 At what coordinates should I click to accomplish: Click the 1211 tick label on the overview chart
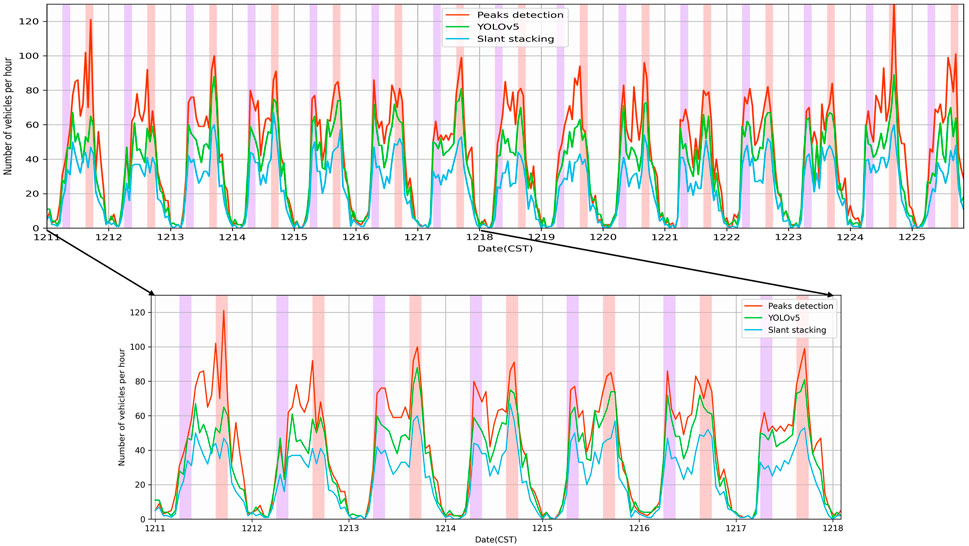(x=46, y=237)
